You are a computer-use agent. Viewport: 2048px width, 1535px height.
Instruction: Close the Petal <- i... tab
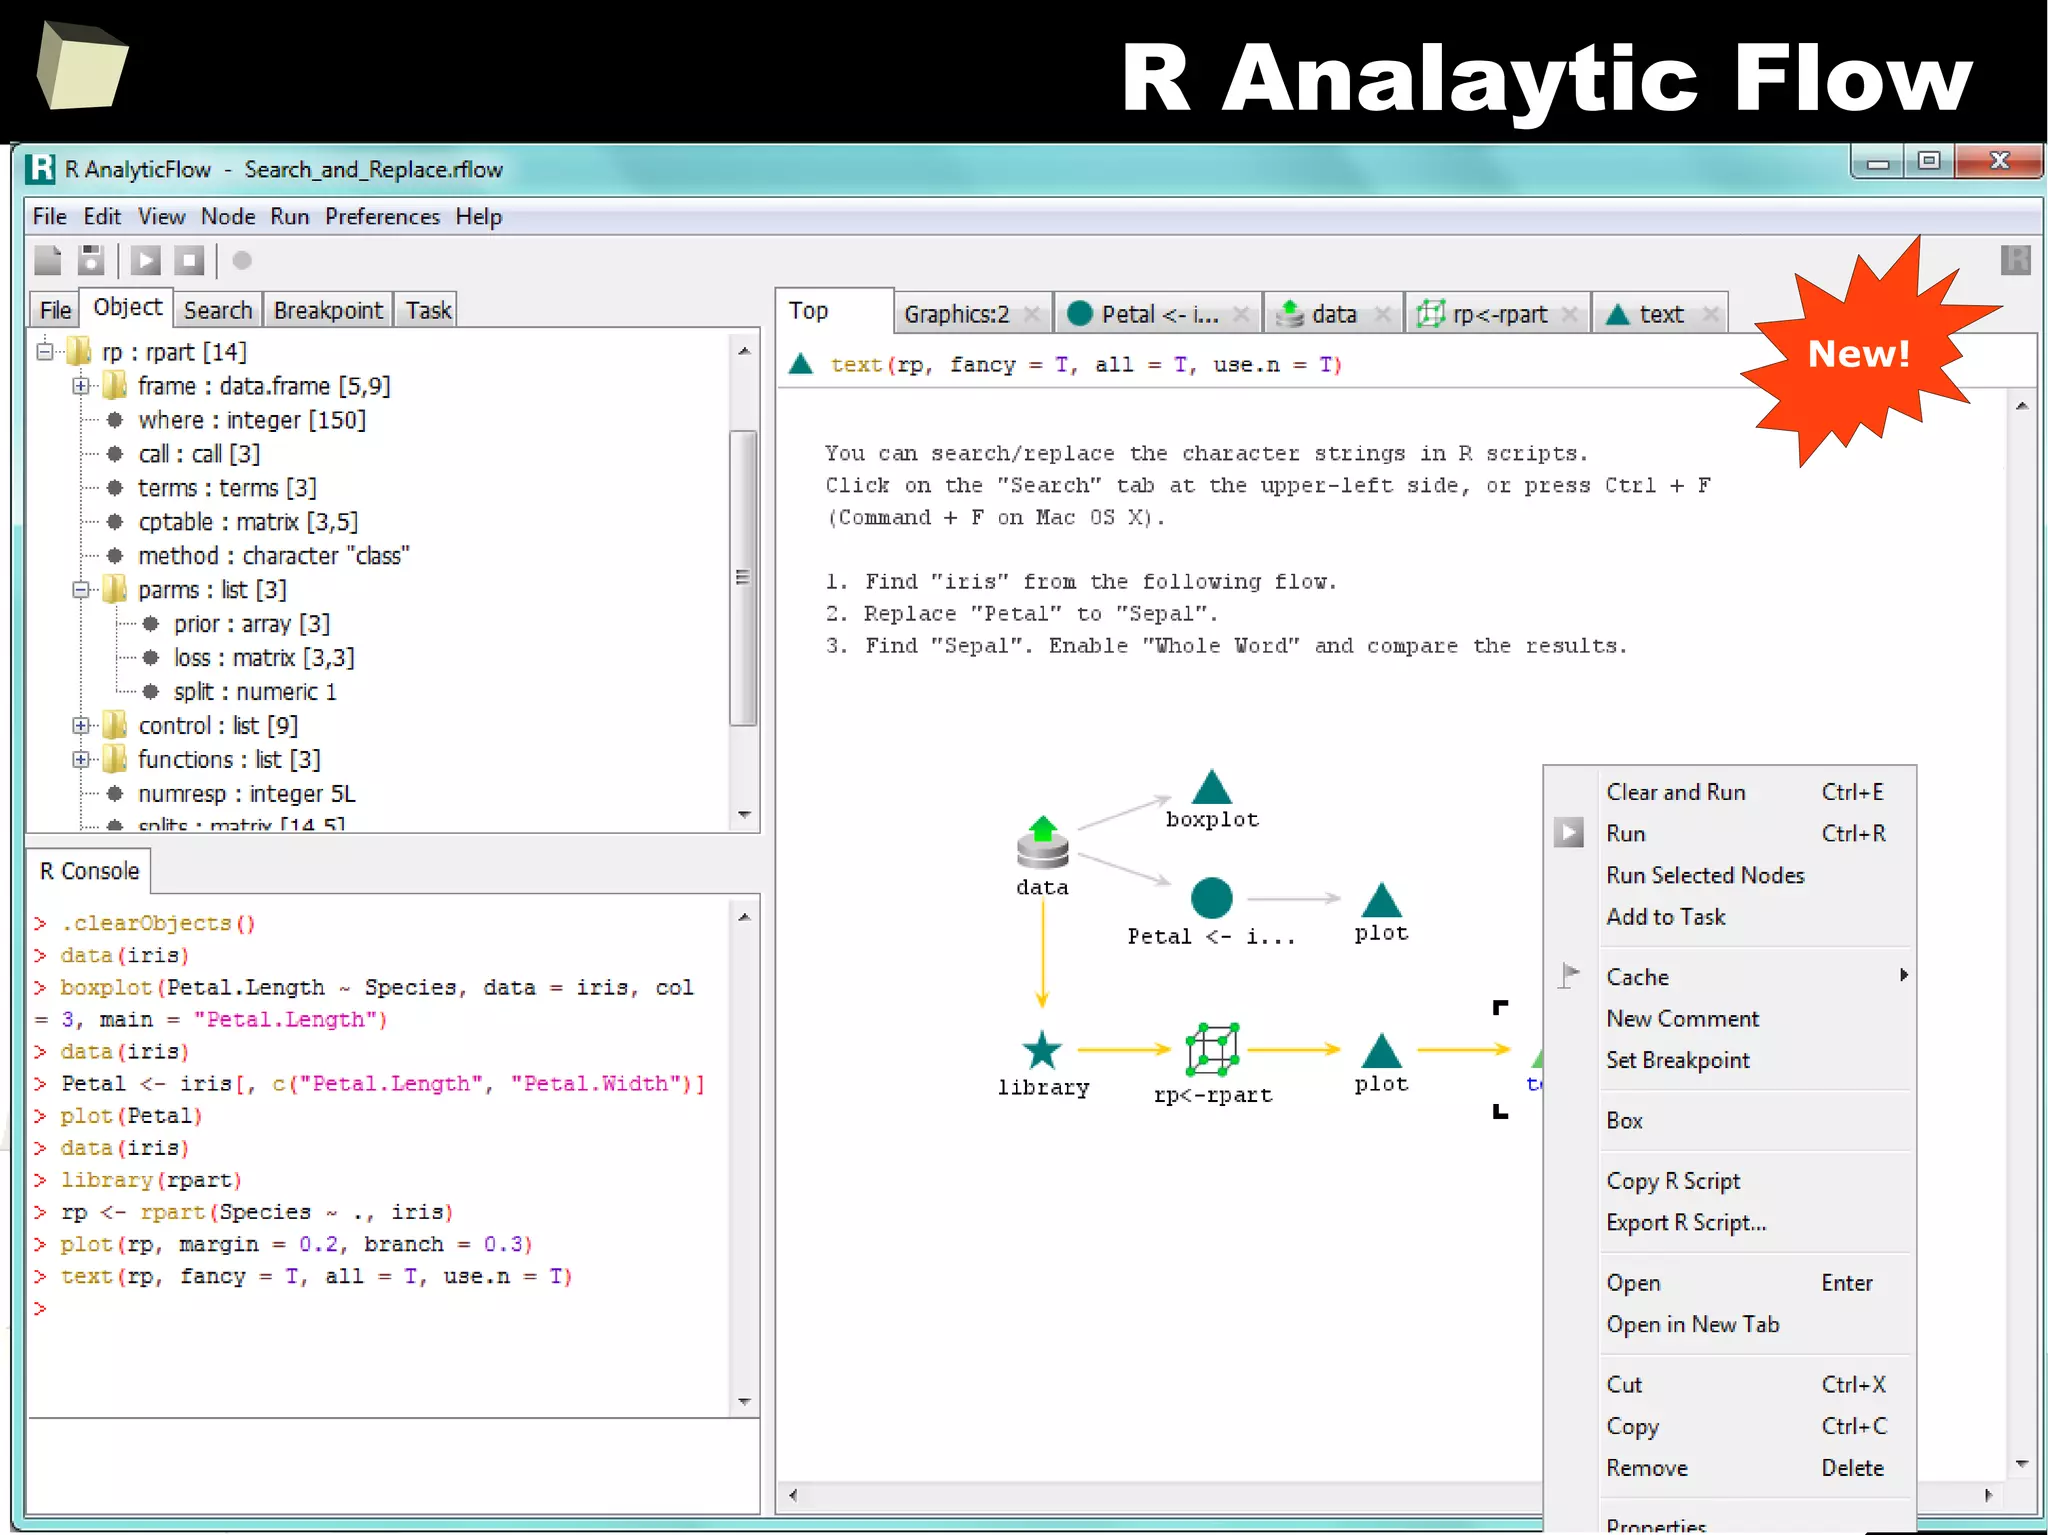tap(1241, 314)
